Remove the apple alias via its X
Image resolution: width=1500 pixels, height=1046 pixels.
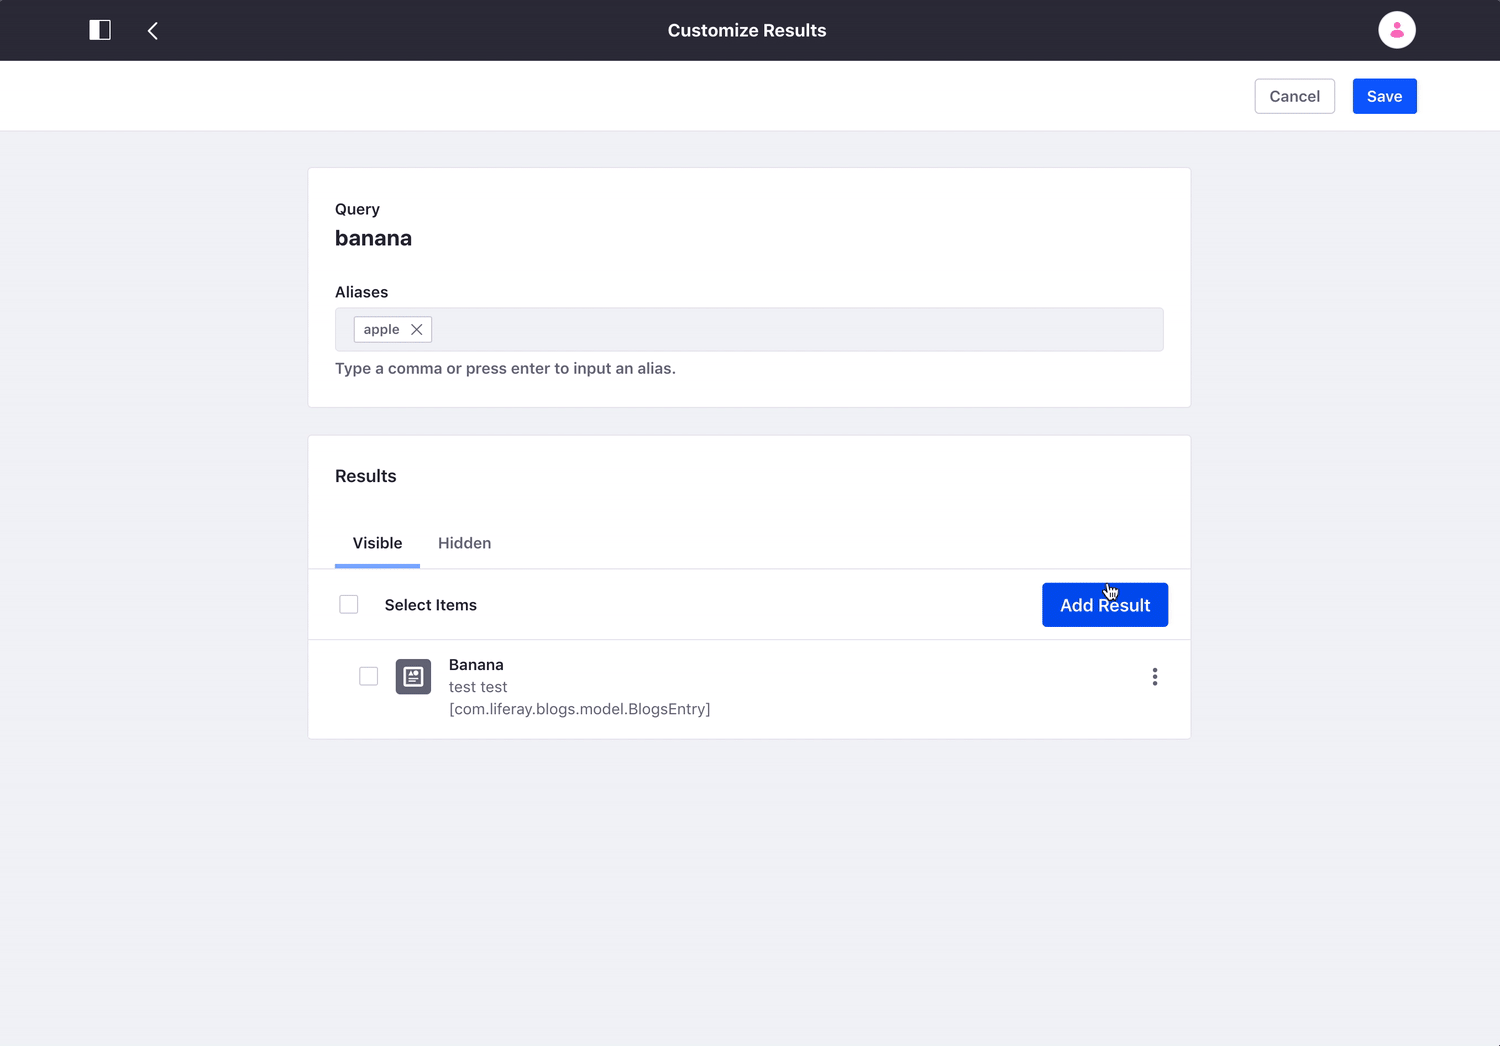(416, 329)
